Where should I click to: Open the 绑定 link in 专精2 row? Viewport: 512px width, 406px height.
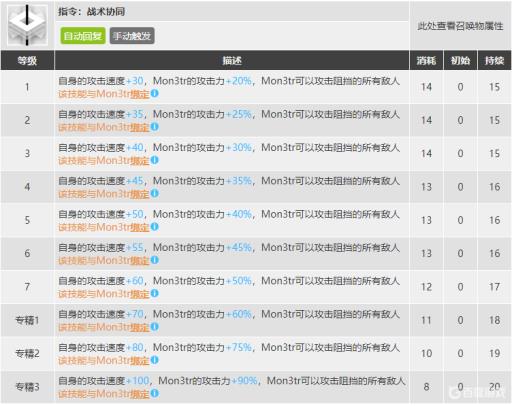click(x=140, y=361)
